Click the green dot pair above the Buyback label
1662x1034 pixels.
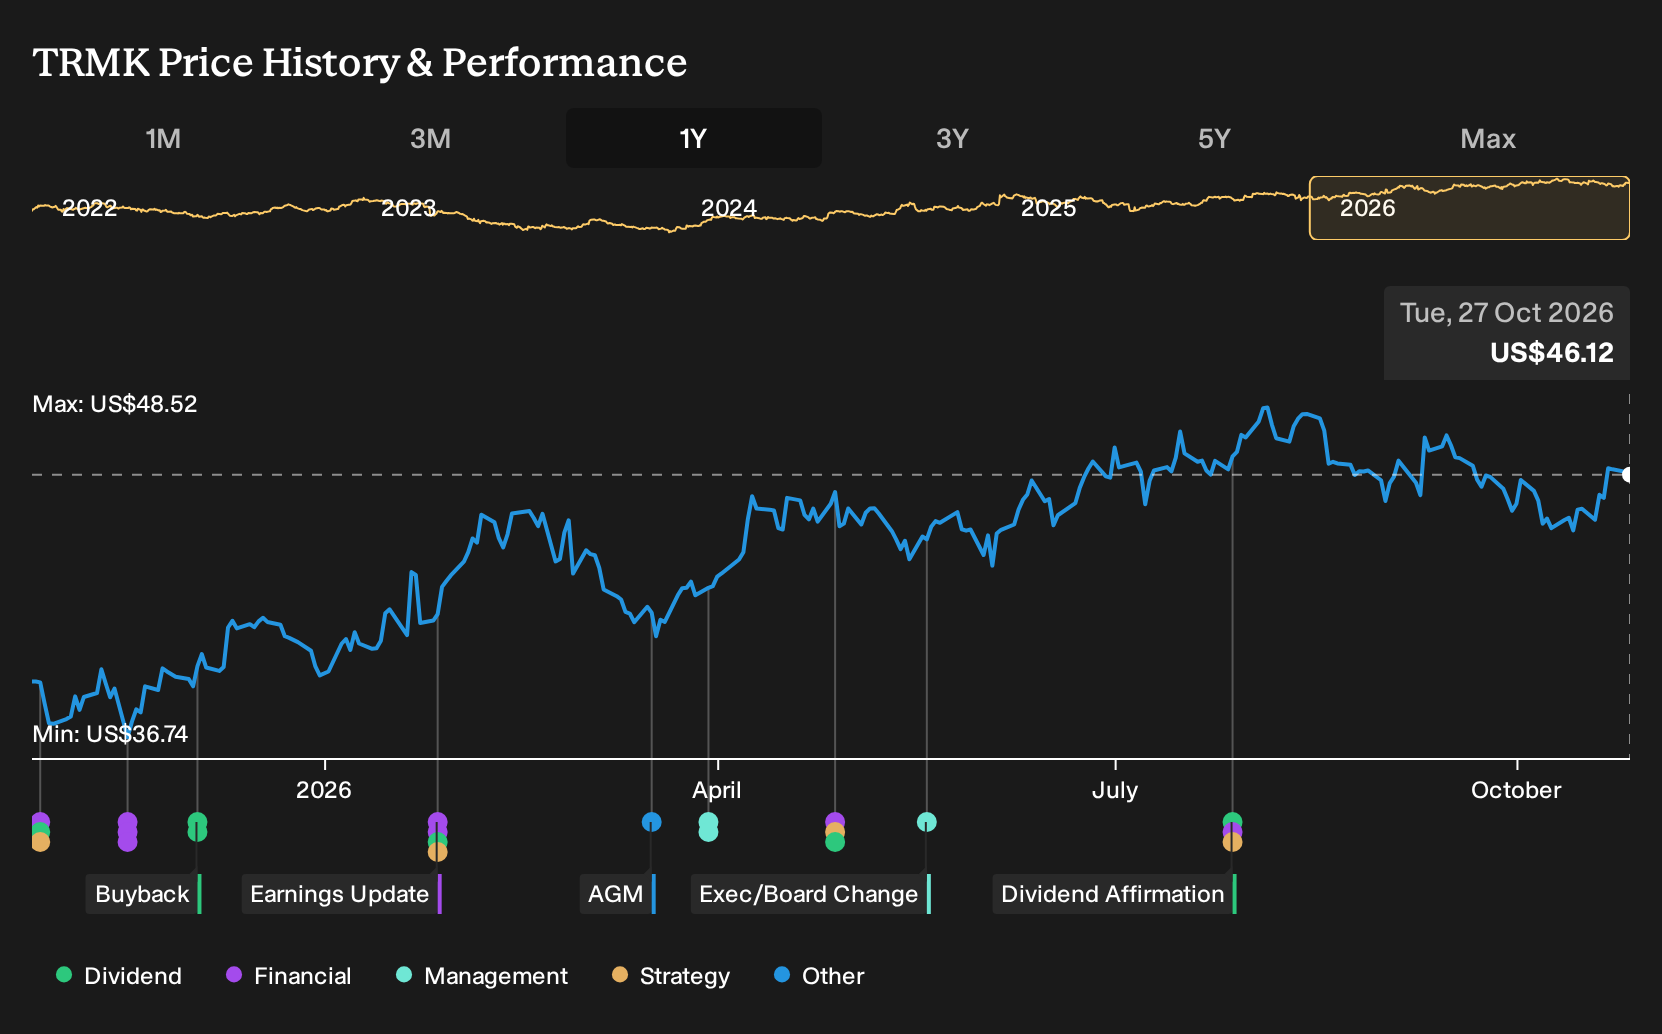click(197, 827)
